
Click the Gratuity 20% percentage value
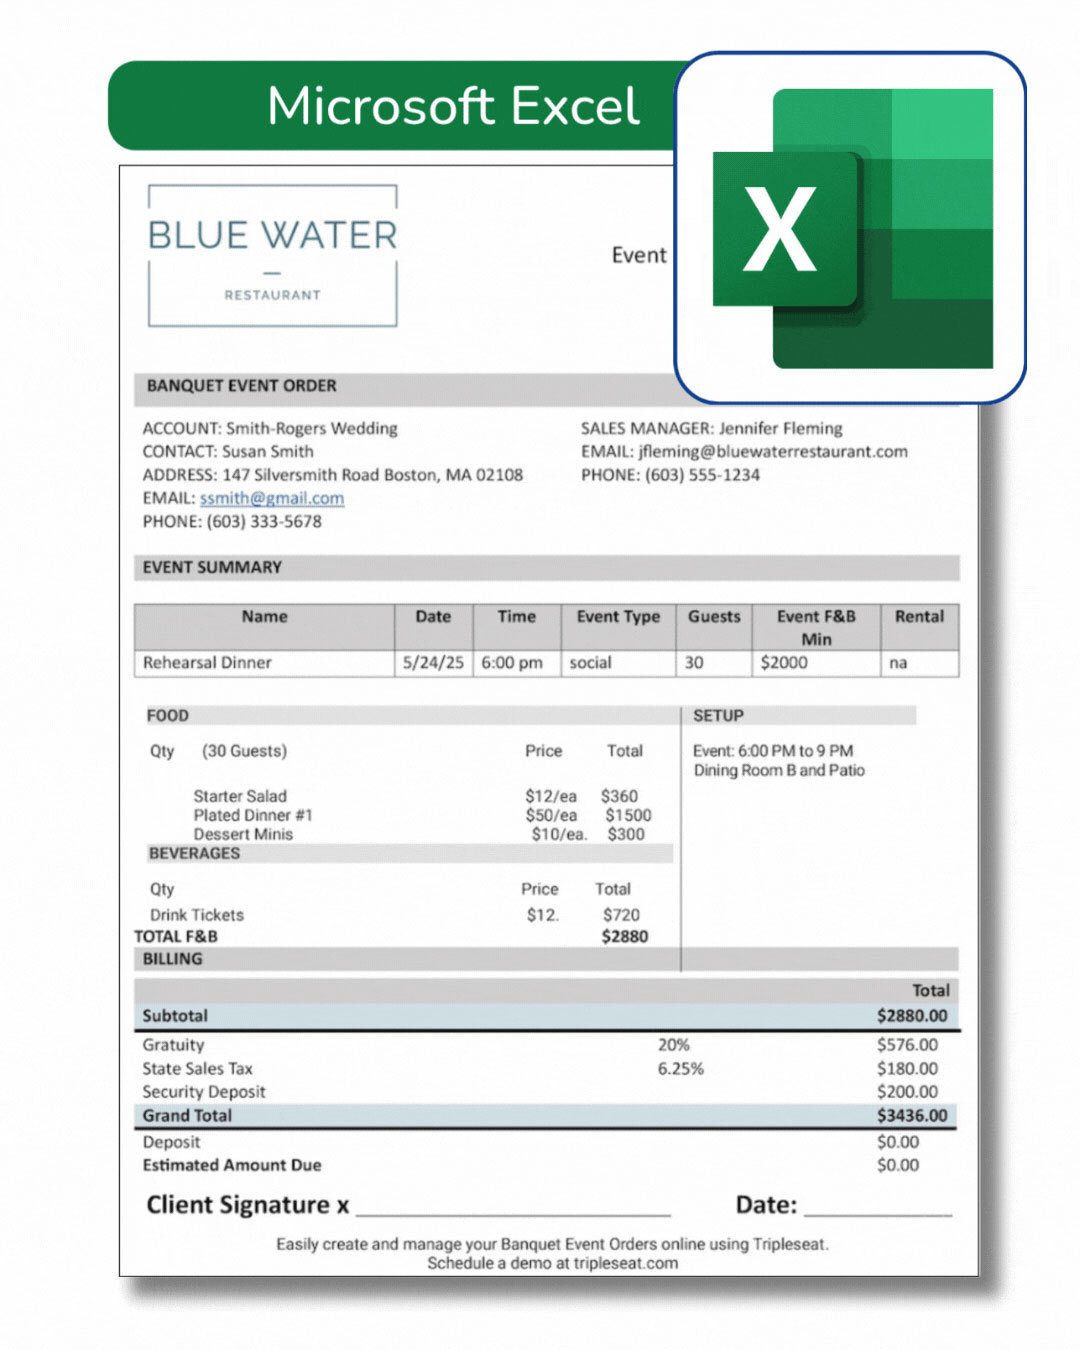(x=673, y=1045)
